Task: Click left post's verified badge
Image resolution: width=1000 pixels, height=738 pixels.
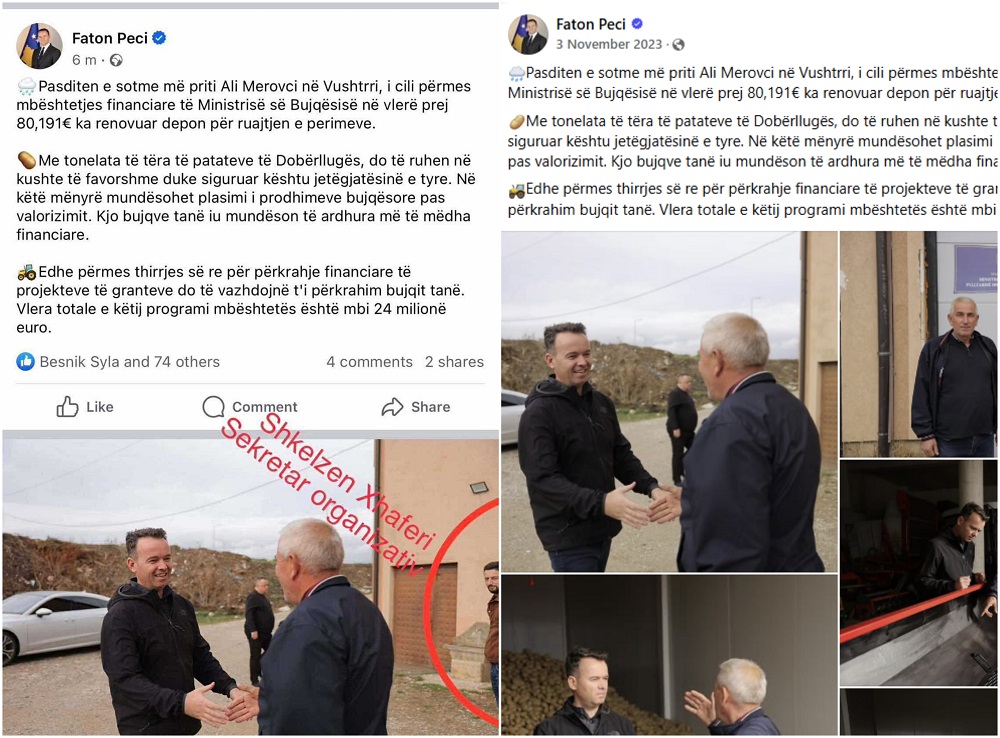Action: coord(159,38)
